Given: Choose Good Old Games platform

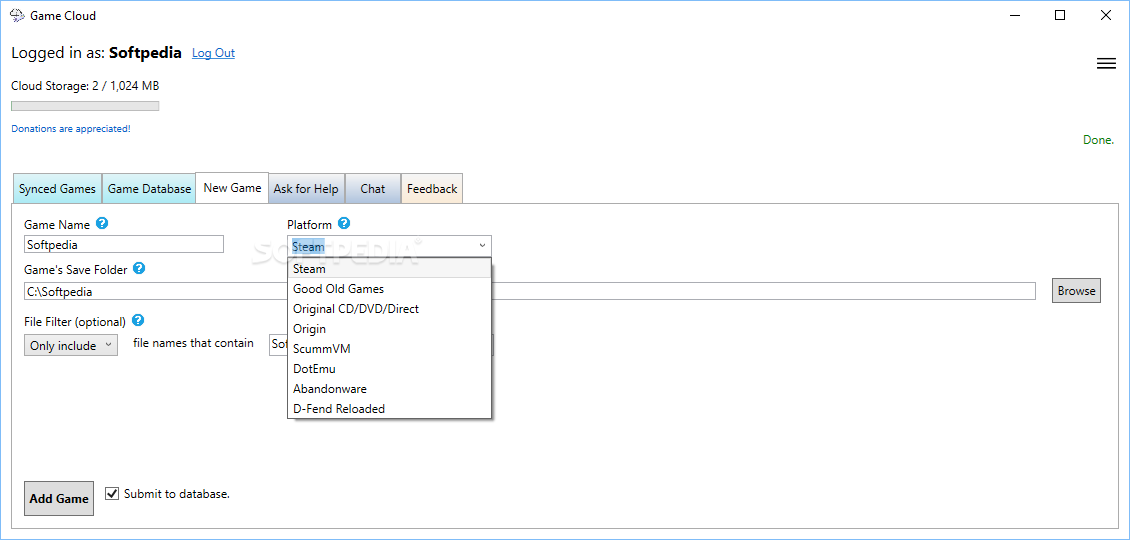Looking at the screenshot, I should [389, 288].
